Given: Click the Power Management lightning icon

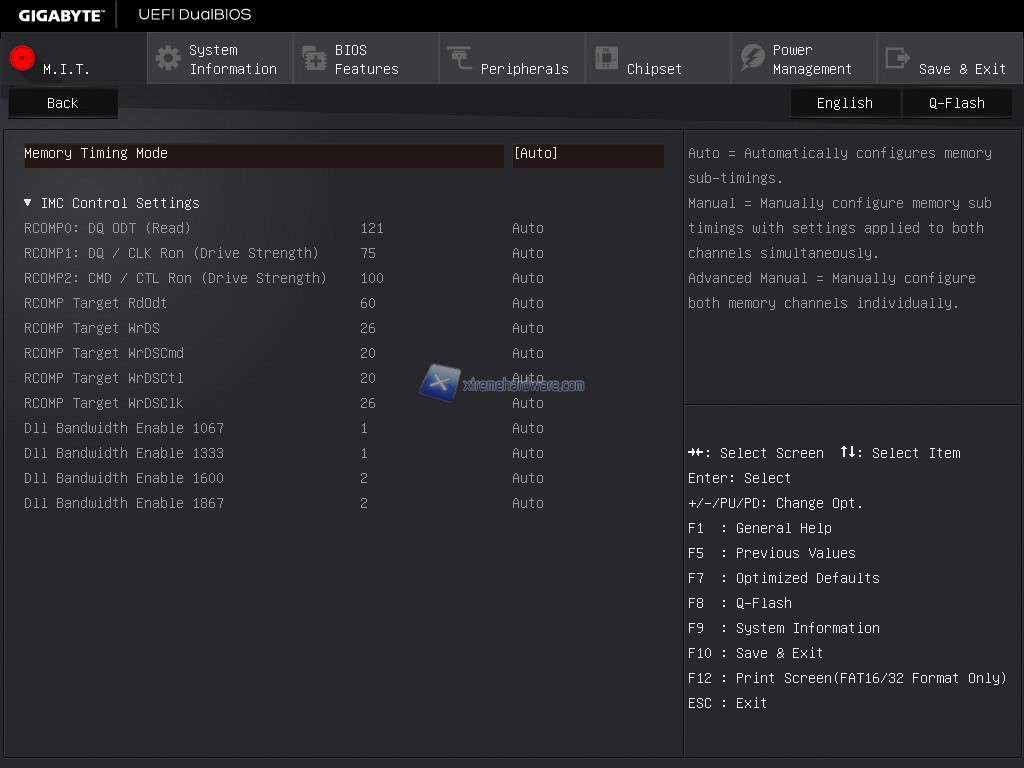Looking at the screenshot, I should (752, 58).
